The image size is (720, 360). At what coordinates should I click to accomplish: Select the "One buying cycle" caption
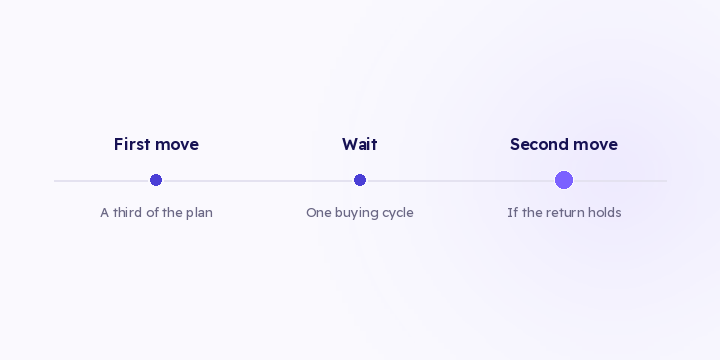pyautogui.click(x=360, y=213)
